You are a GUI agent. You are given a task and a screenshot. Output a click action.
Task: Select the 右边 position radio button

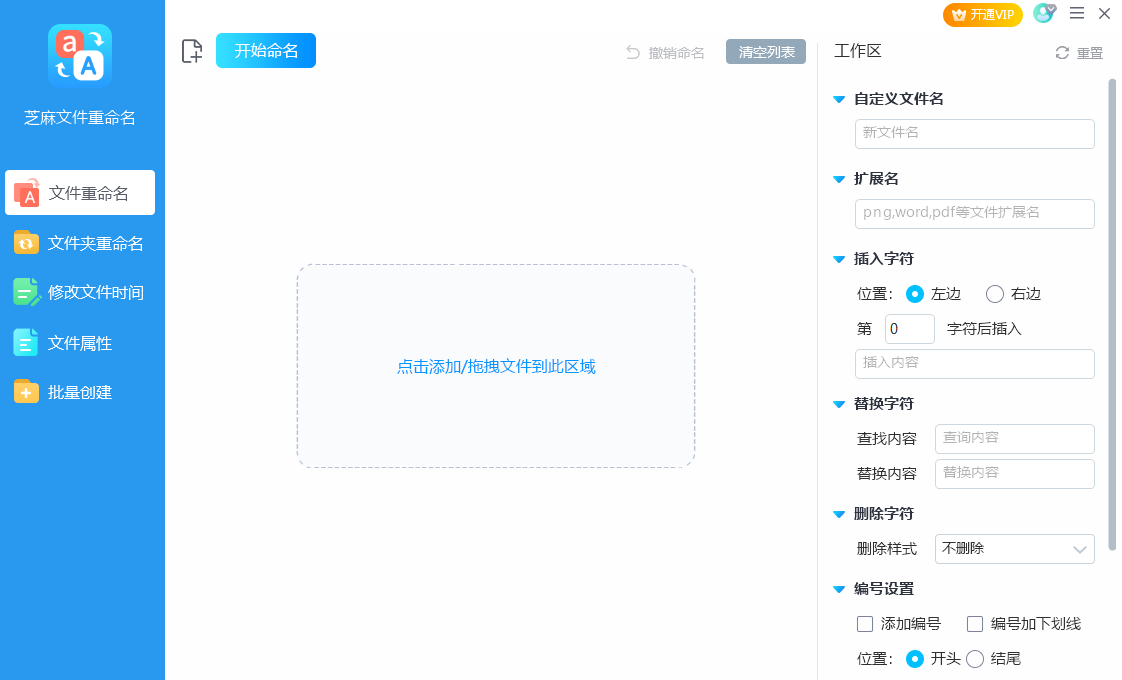pos(995,294)
